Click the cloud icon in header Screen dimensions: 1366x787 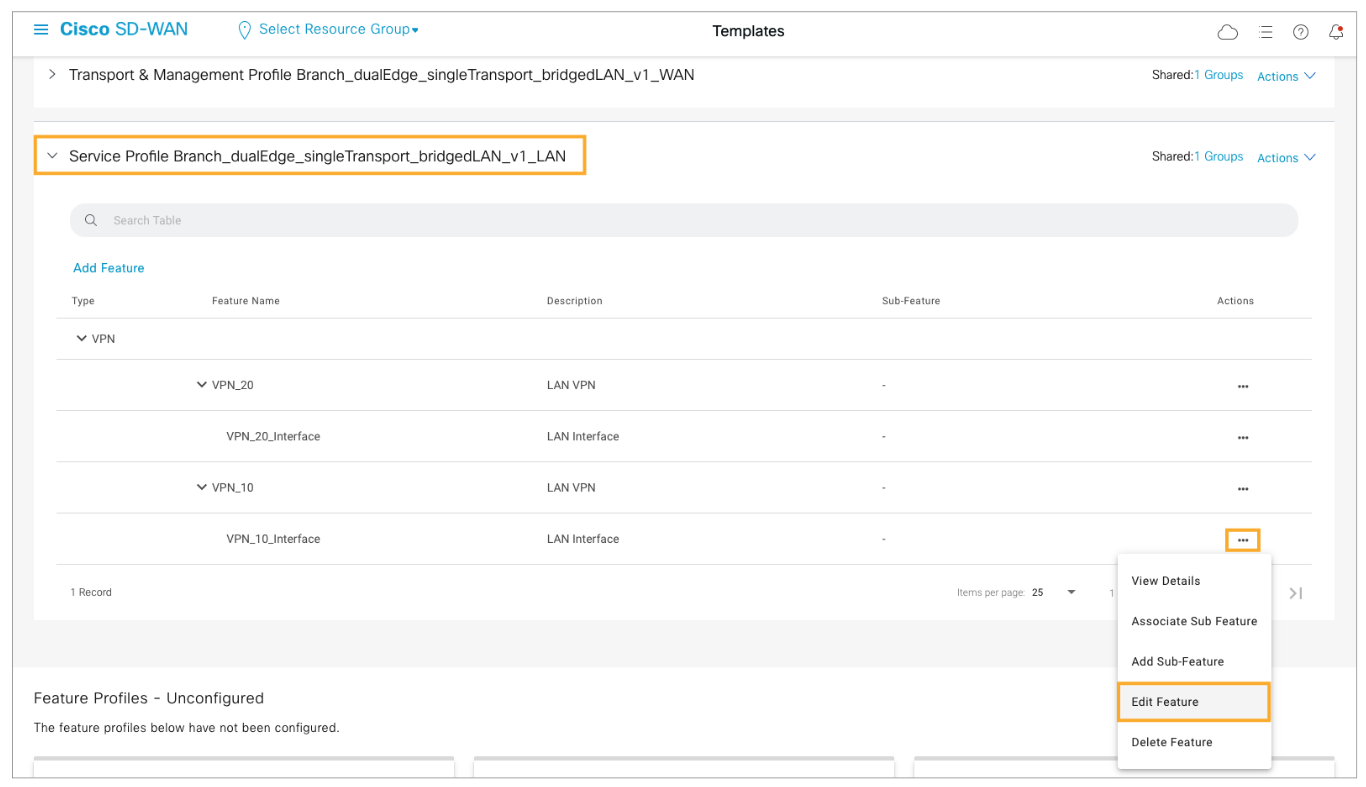tap(1227, 32)
